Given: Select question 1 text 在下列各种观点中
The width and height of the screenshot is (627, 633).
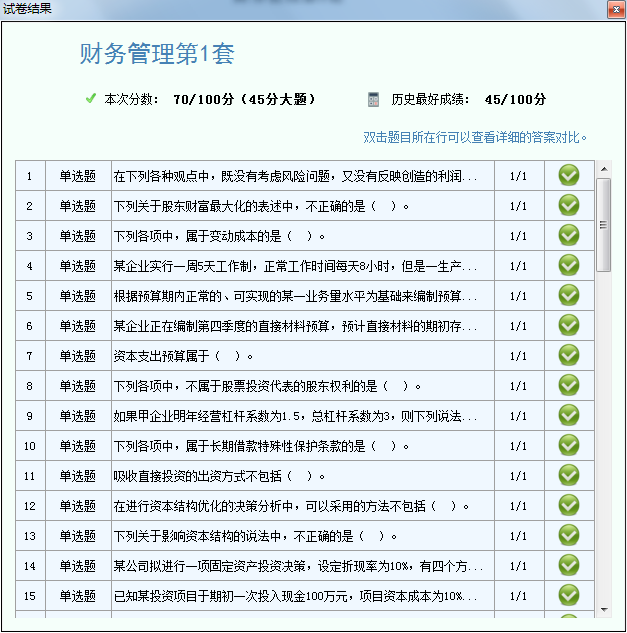Looking at the screenshot, I should tap(303, 176).
